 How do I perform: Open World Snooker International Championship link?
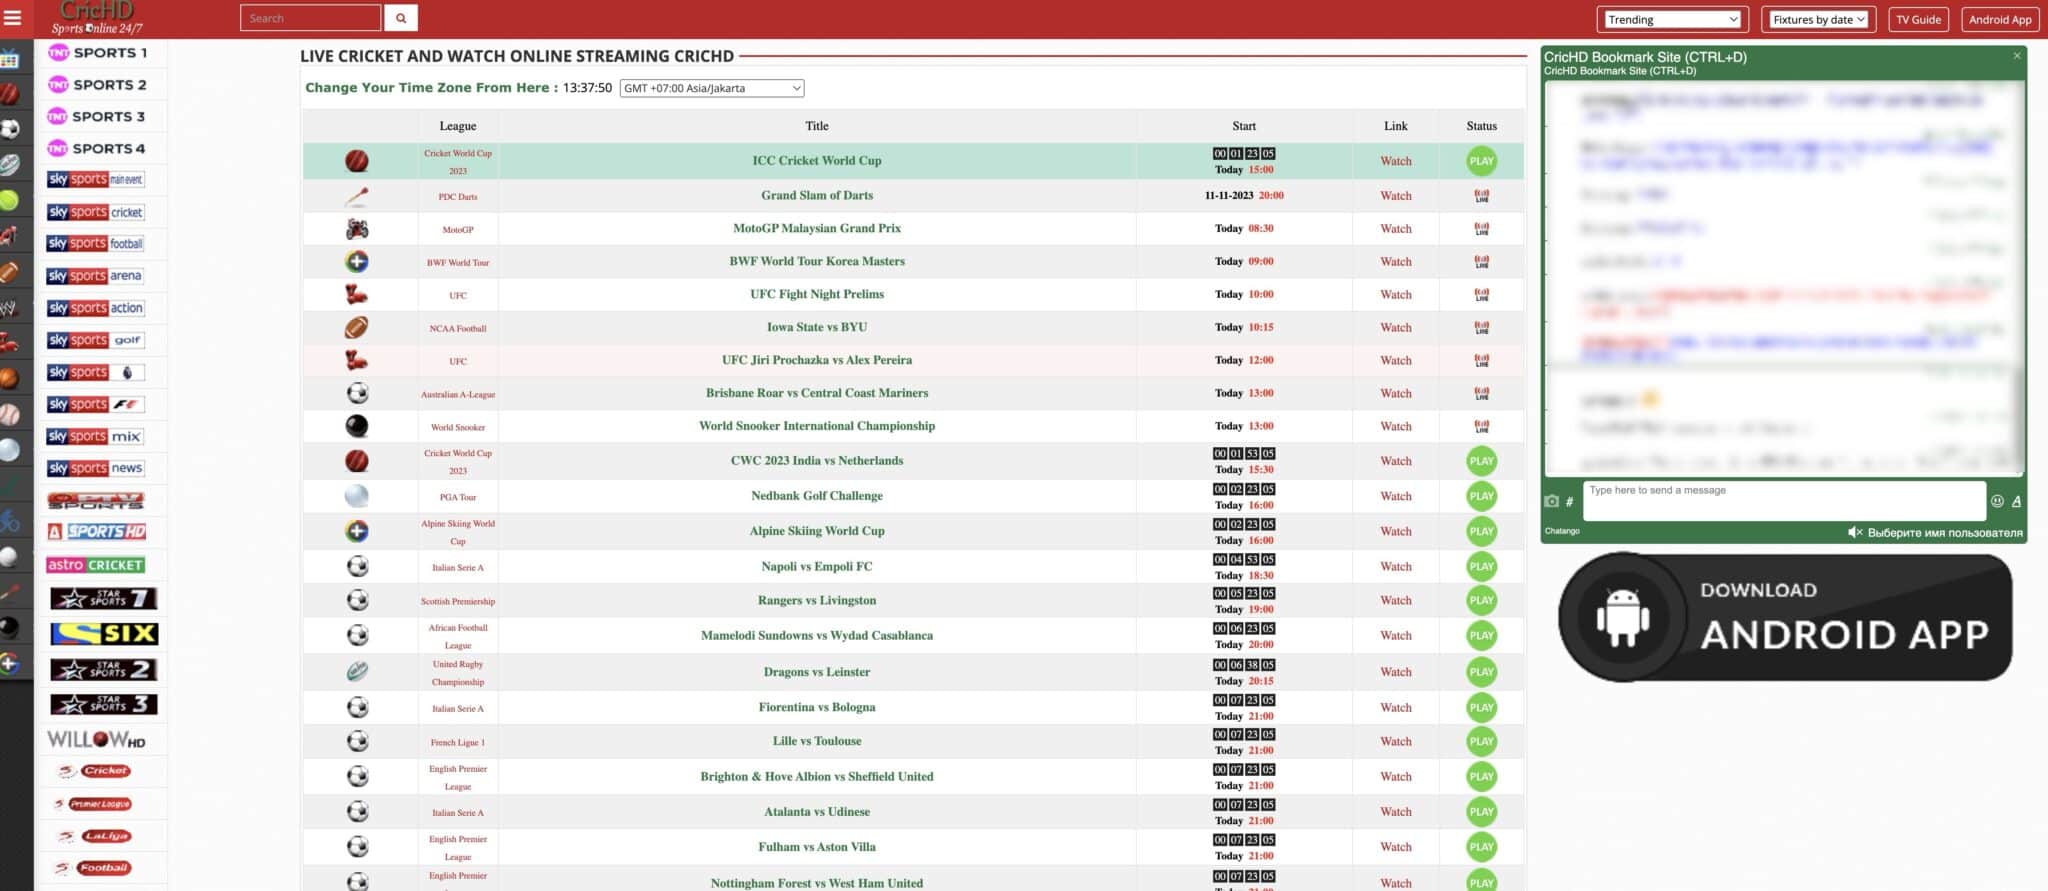[x=816, y=426]
